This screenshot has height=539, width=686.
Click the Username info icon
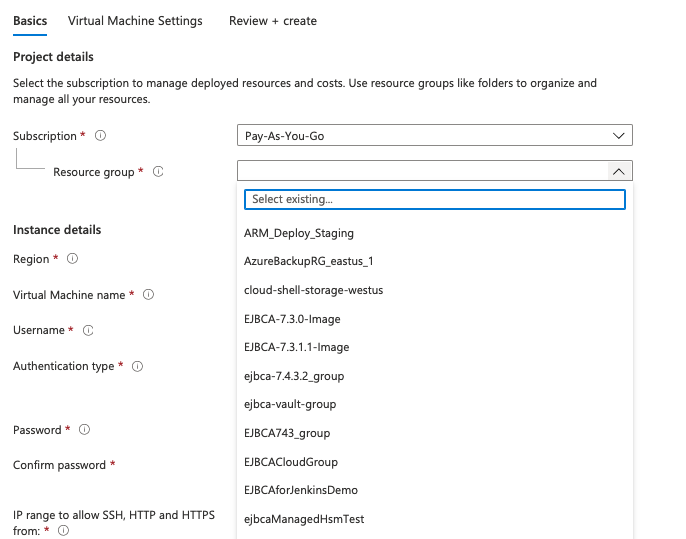coord(88,330)
